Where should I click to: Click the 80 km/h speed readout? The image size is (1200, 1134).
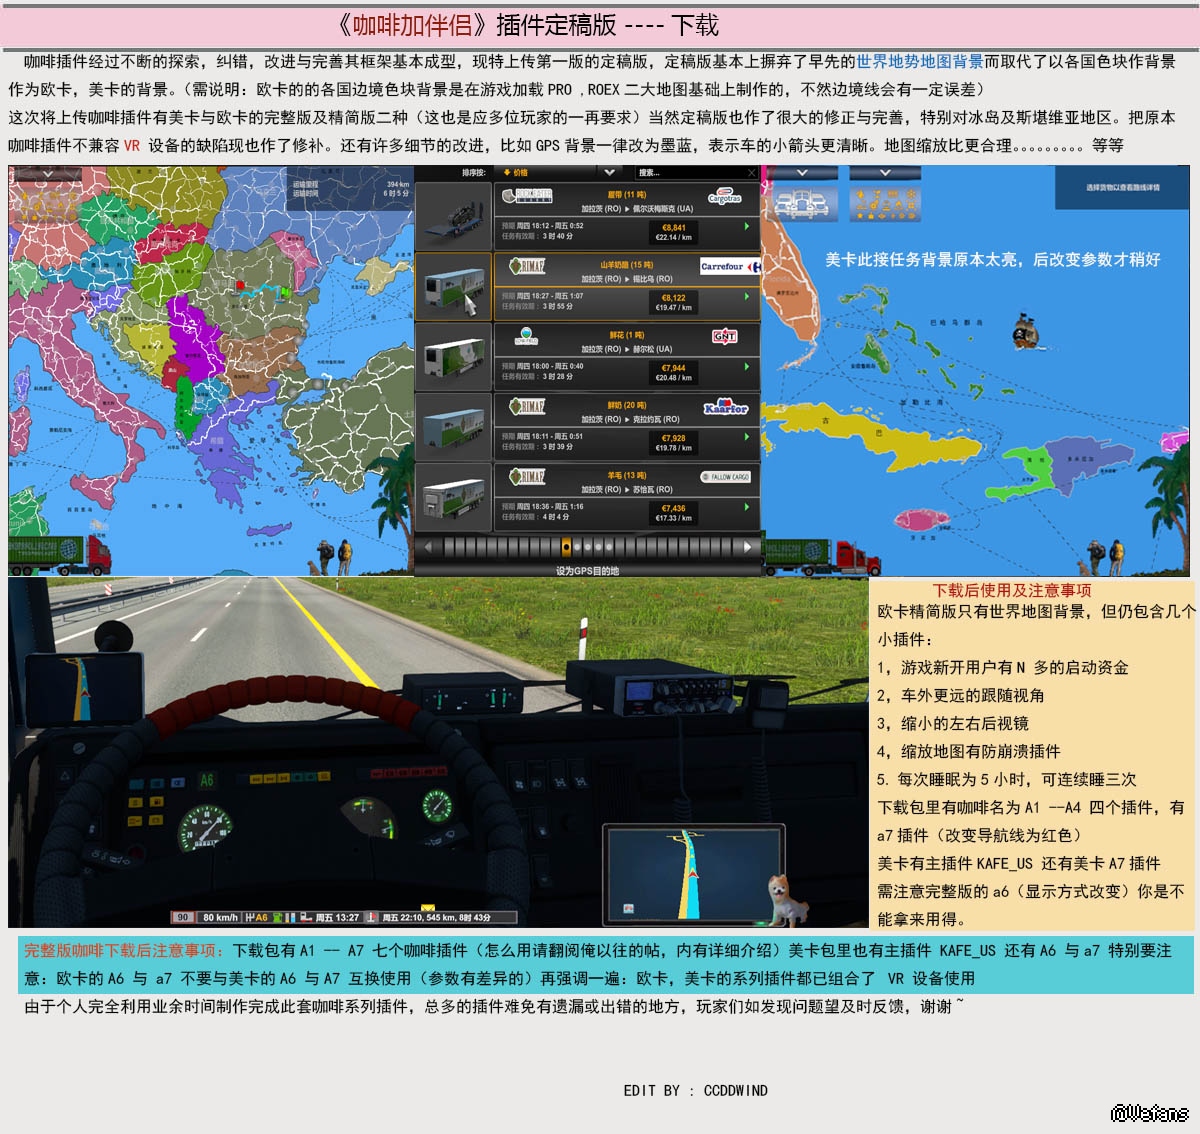pyautogui.click(x=220, y=917)
